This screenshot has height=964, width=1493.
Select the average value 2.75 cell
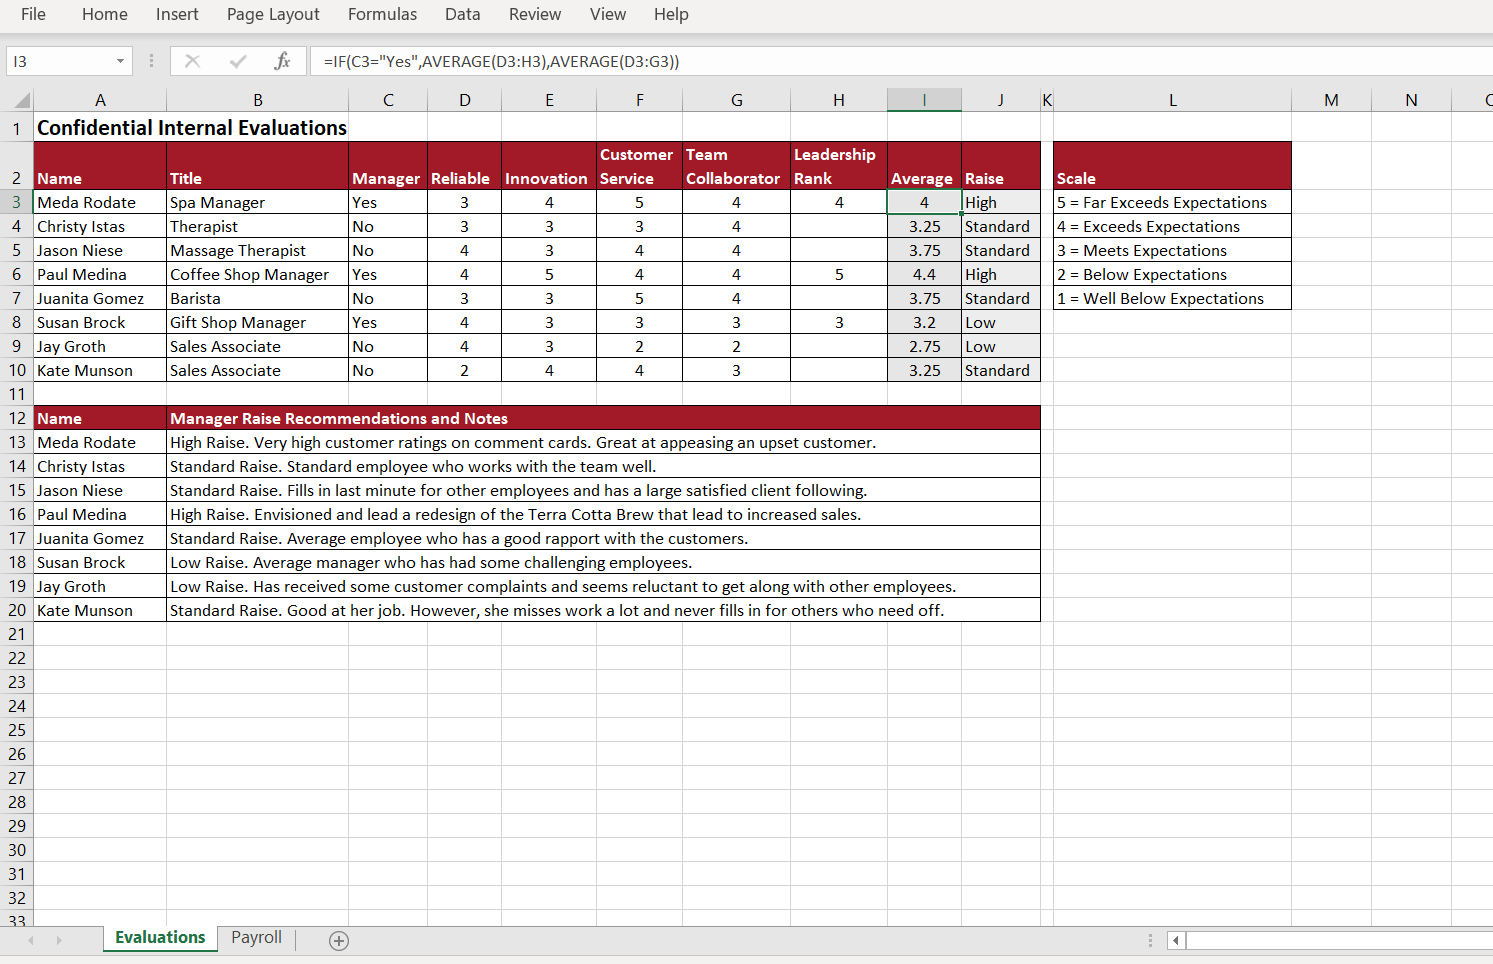pyautogui.click(x=924, y=346)
